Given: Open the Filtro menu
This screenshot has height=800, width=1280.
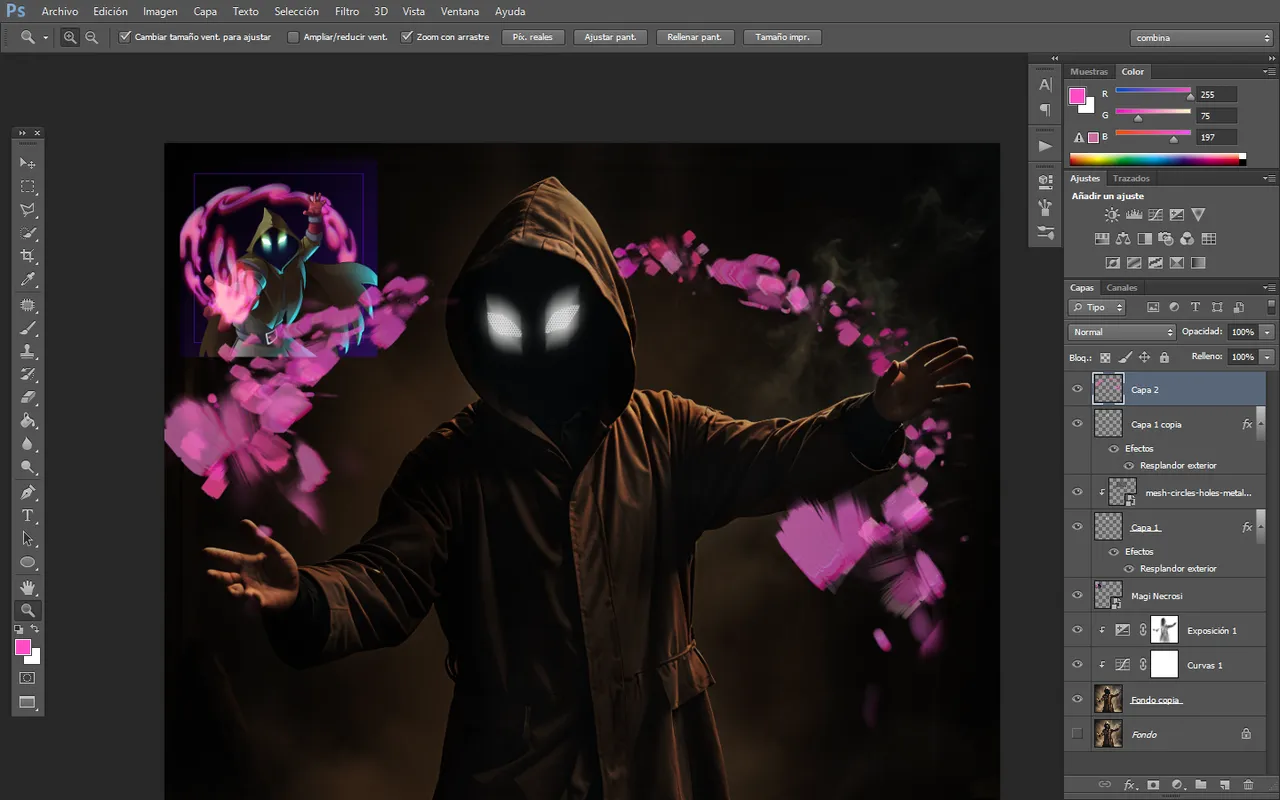Looking at the screenshot, I should pos(347,12).
